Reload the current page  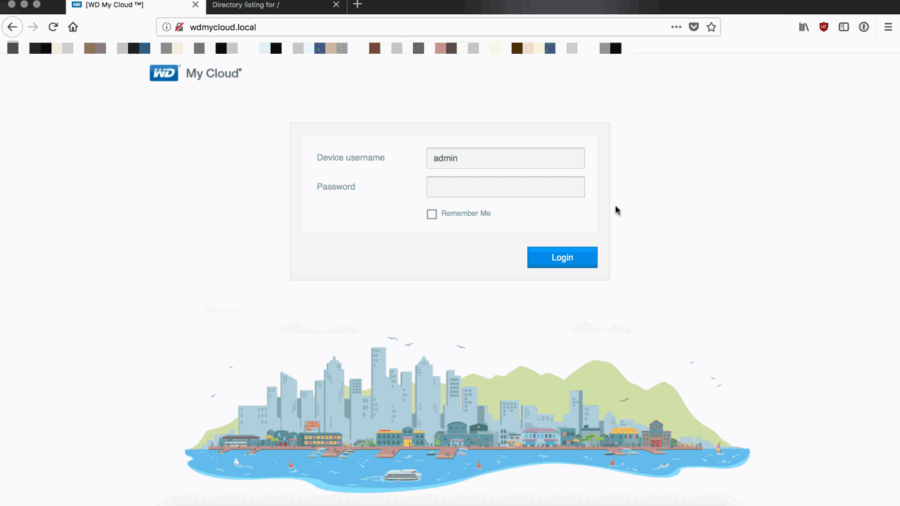[53, 27]
